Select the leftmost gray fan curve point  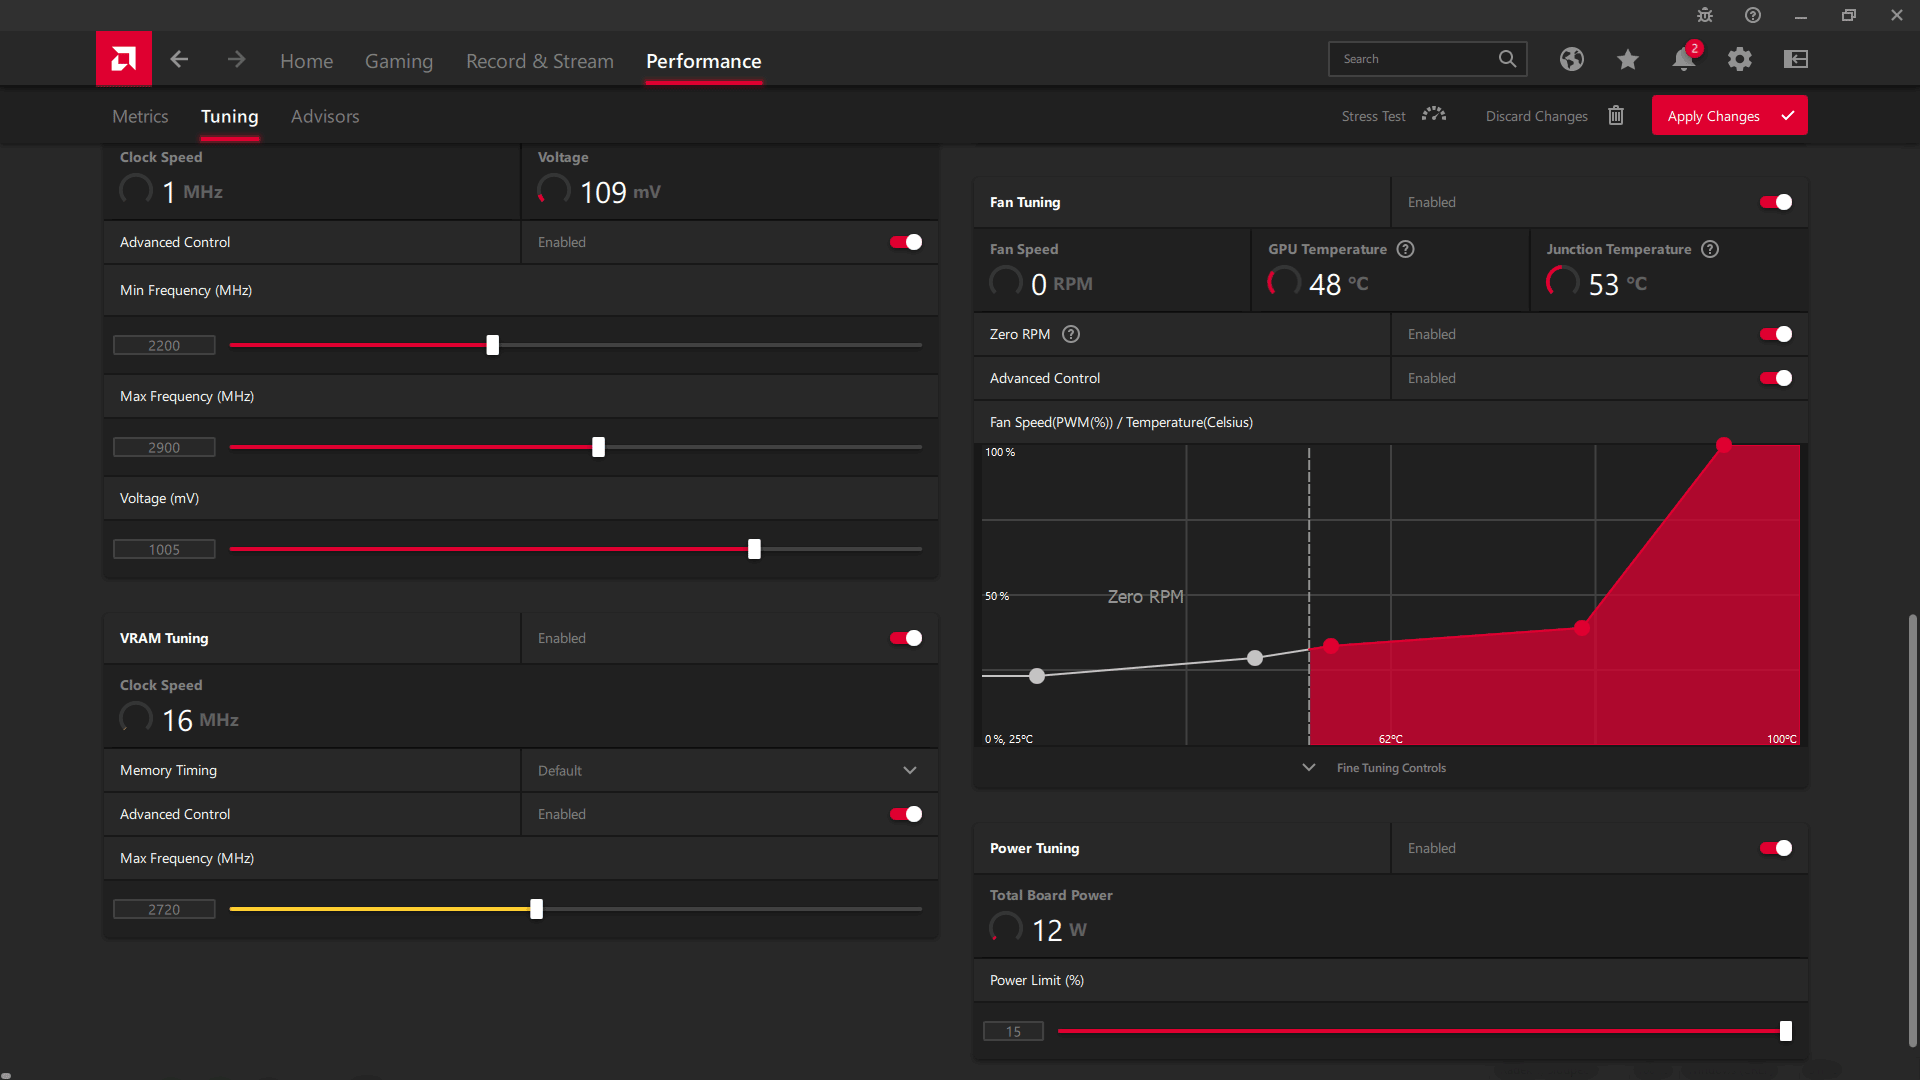coord(1037,676)
